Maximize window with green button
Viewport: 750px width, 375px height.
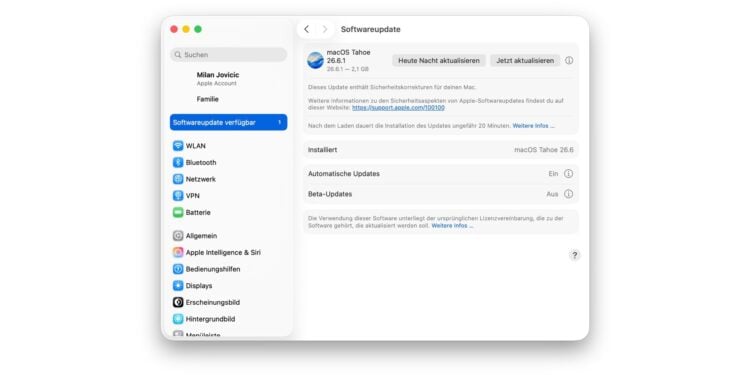(x=198, y=29)
